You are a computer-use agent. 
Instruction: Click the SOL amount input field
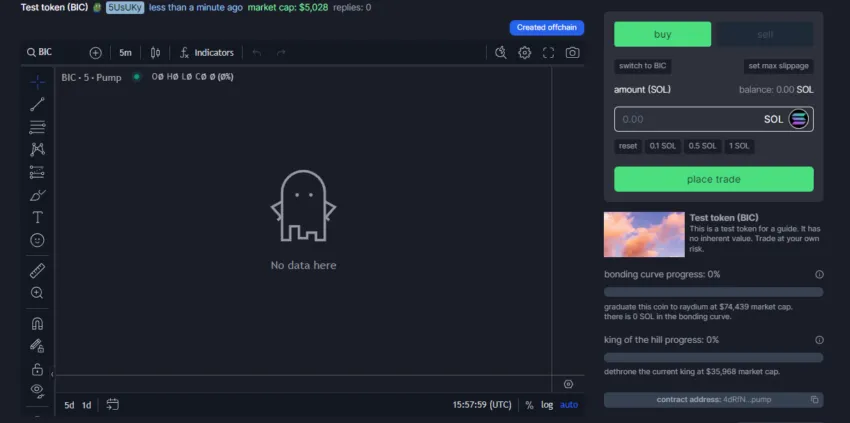pos(685,119)
